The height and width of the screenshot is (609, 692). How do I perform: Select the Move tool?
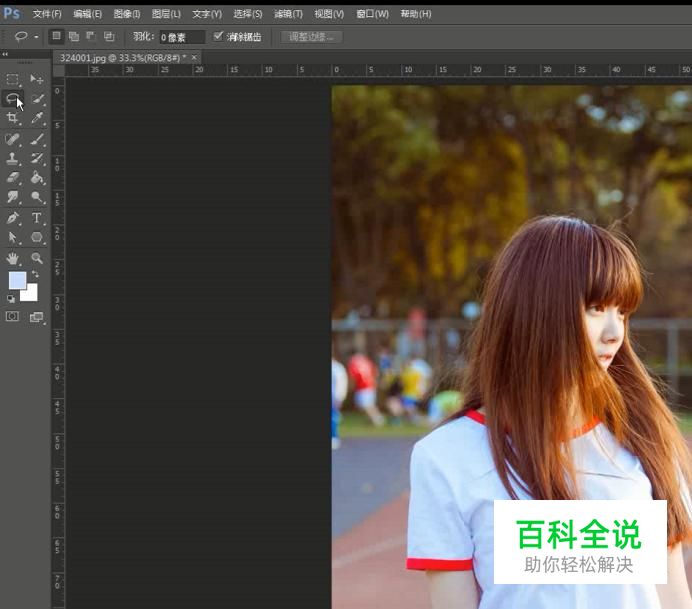(x=37, y=80)
